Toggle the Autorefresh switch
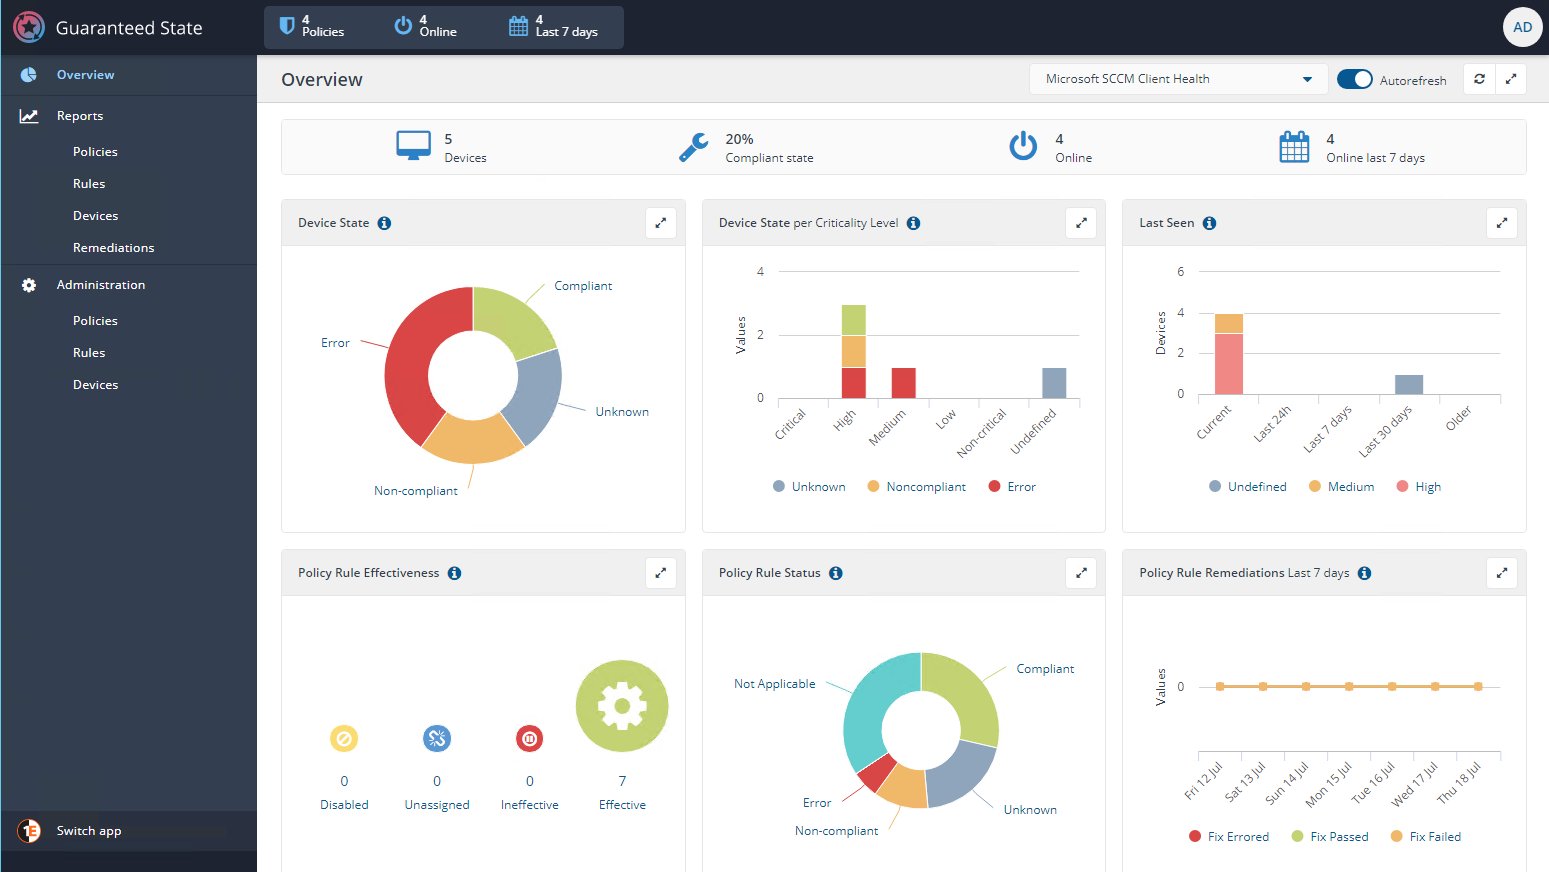This screenshot has width=1549, height=872. point(1355,79)
